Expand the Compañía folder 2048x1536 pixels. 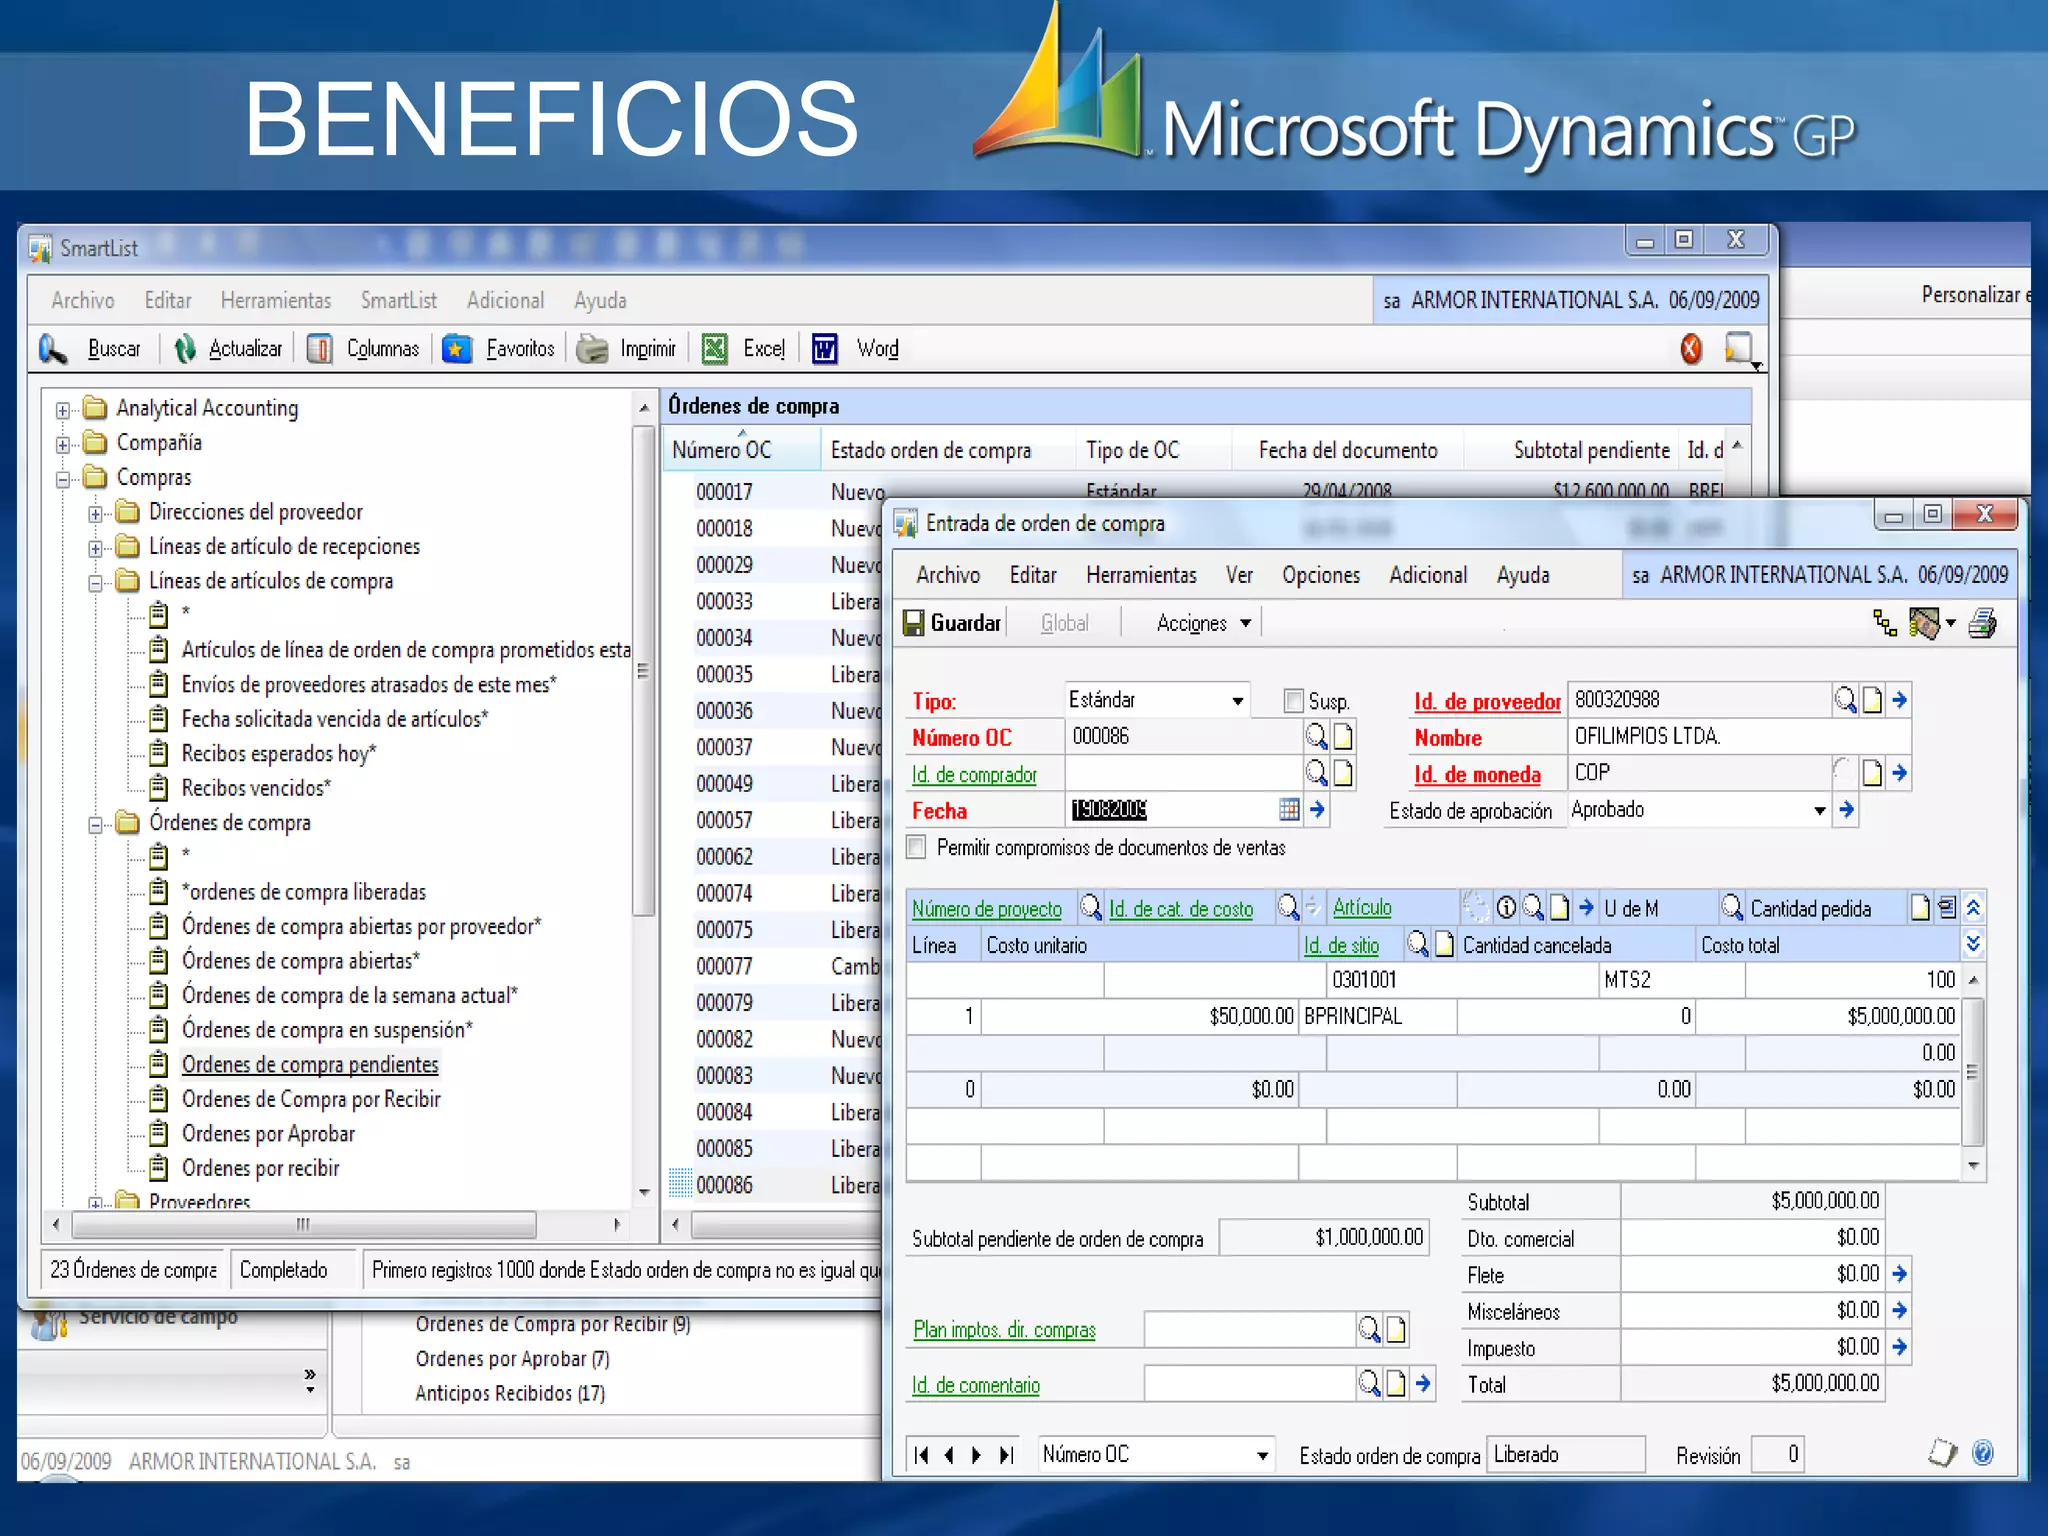63,445
